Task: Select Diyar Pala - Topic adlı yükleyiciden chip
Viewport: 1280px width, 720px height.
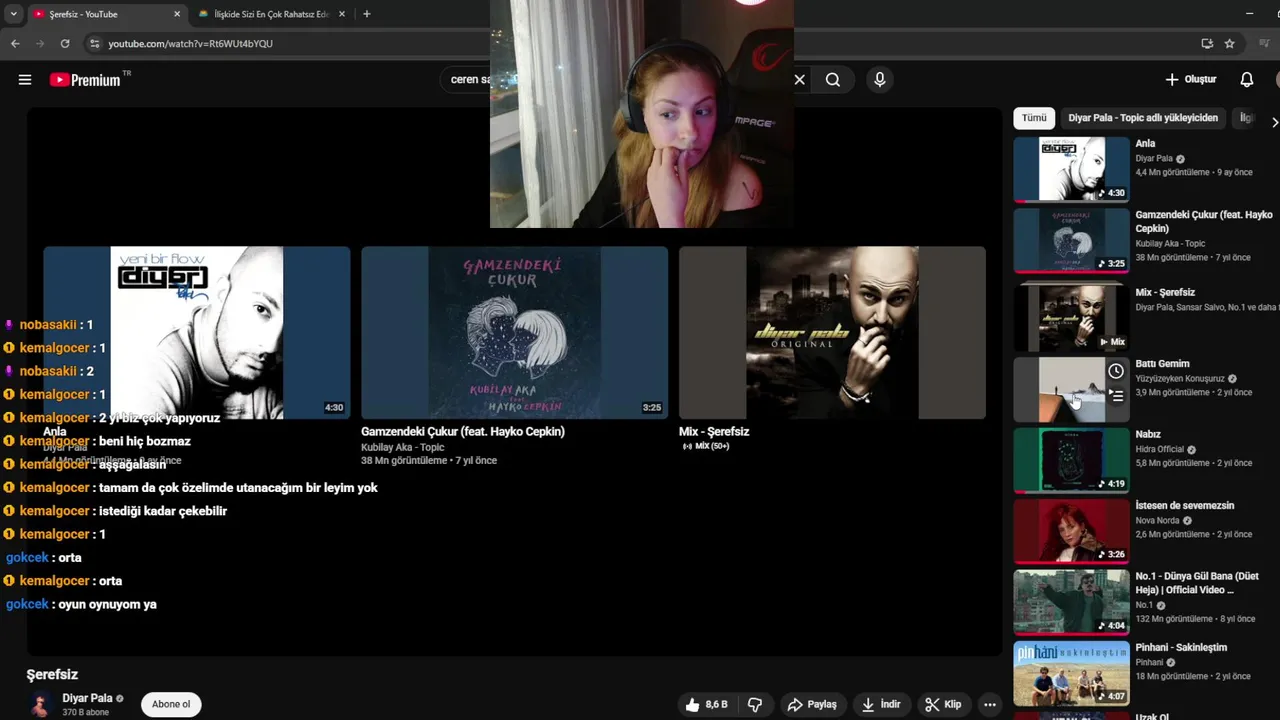Action: pyautogui.click(x=1143, y=118)
